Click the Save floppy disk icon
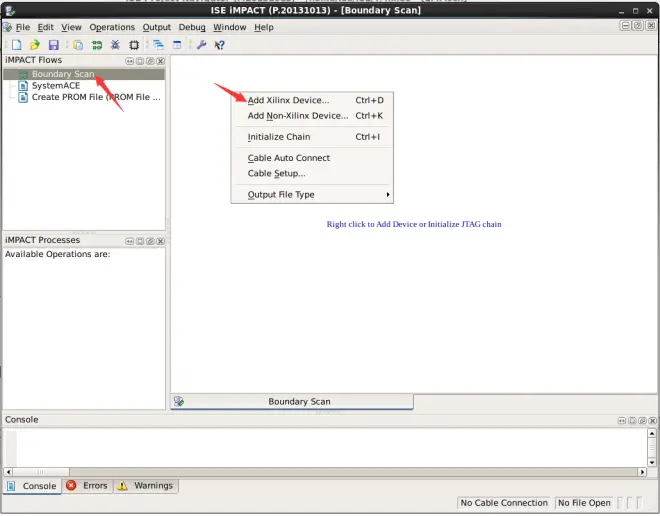This screenshot has height=516, width=660. [x=53, y=45]
